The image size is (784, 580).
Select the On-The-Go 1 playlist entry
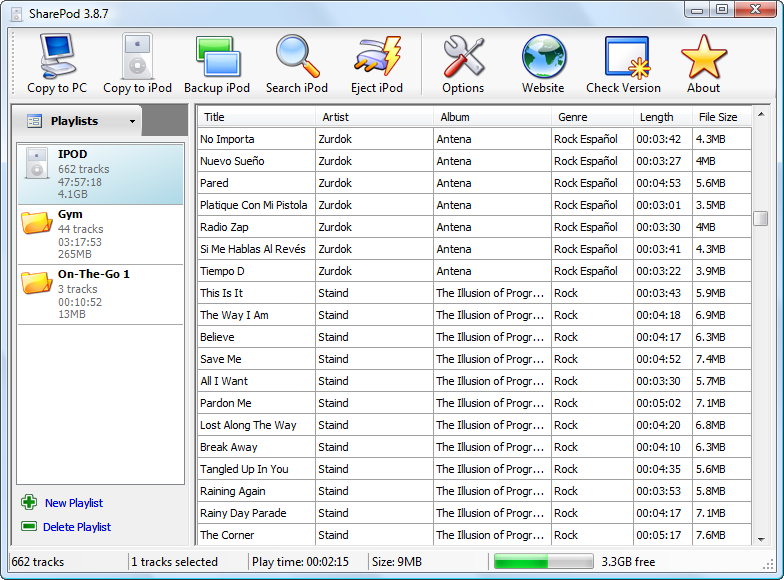pos(100,294)
